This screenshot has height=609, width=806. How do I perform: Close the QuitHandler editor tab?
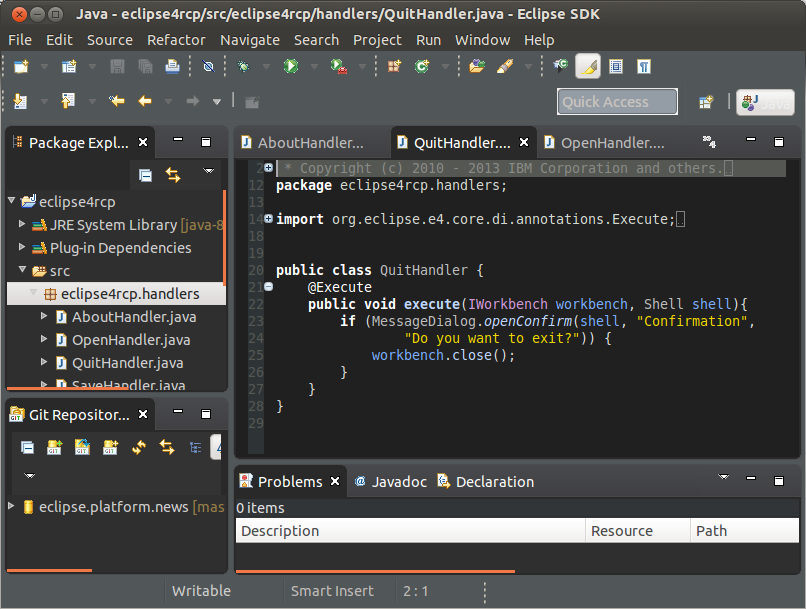pyautogui.click(x=524, y=142)
